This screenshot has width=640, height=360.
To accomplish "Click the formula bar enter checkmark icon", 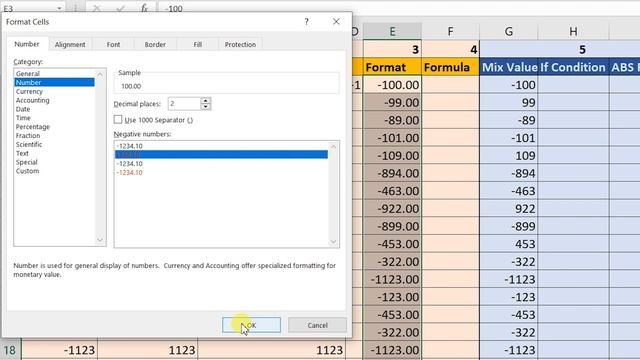I will [120, 8].
